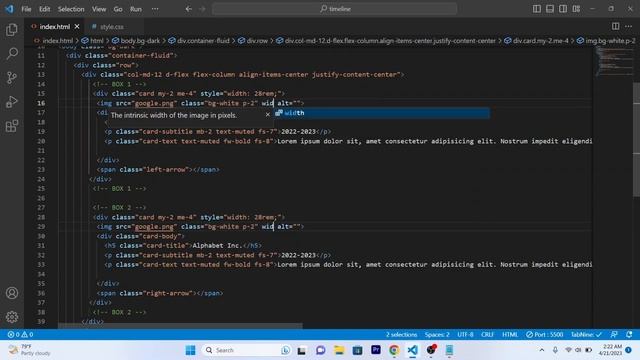Click Port : 5500 Live Server status
Viewport: 640px width, 360px height.
coord(544,334)
